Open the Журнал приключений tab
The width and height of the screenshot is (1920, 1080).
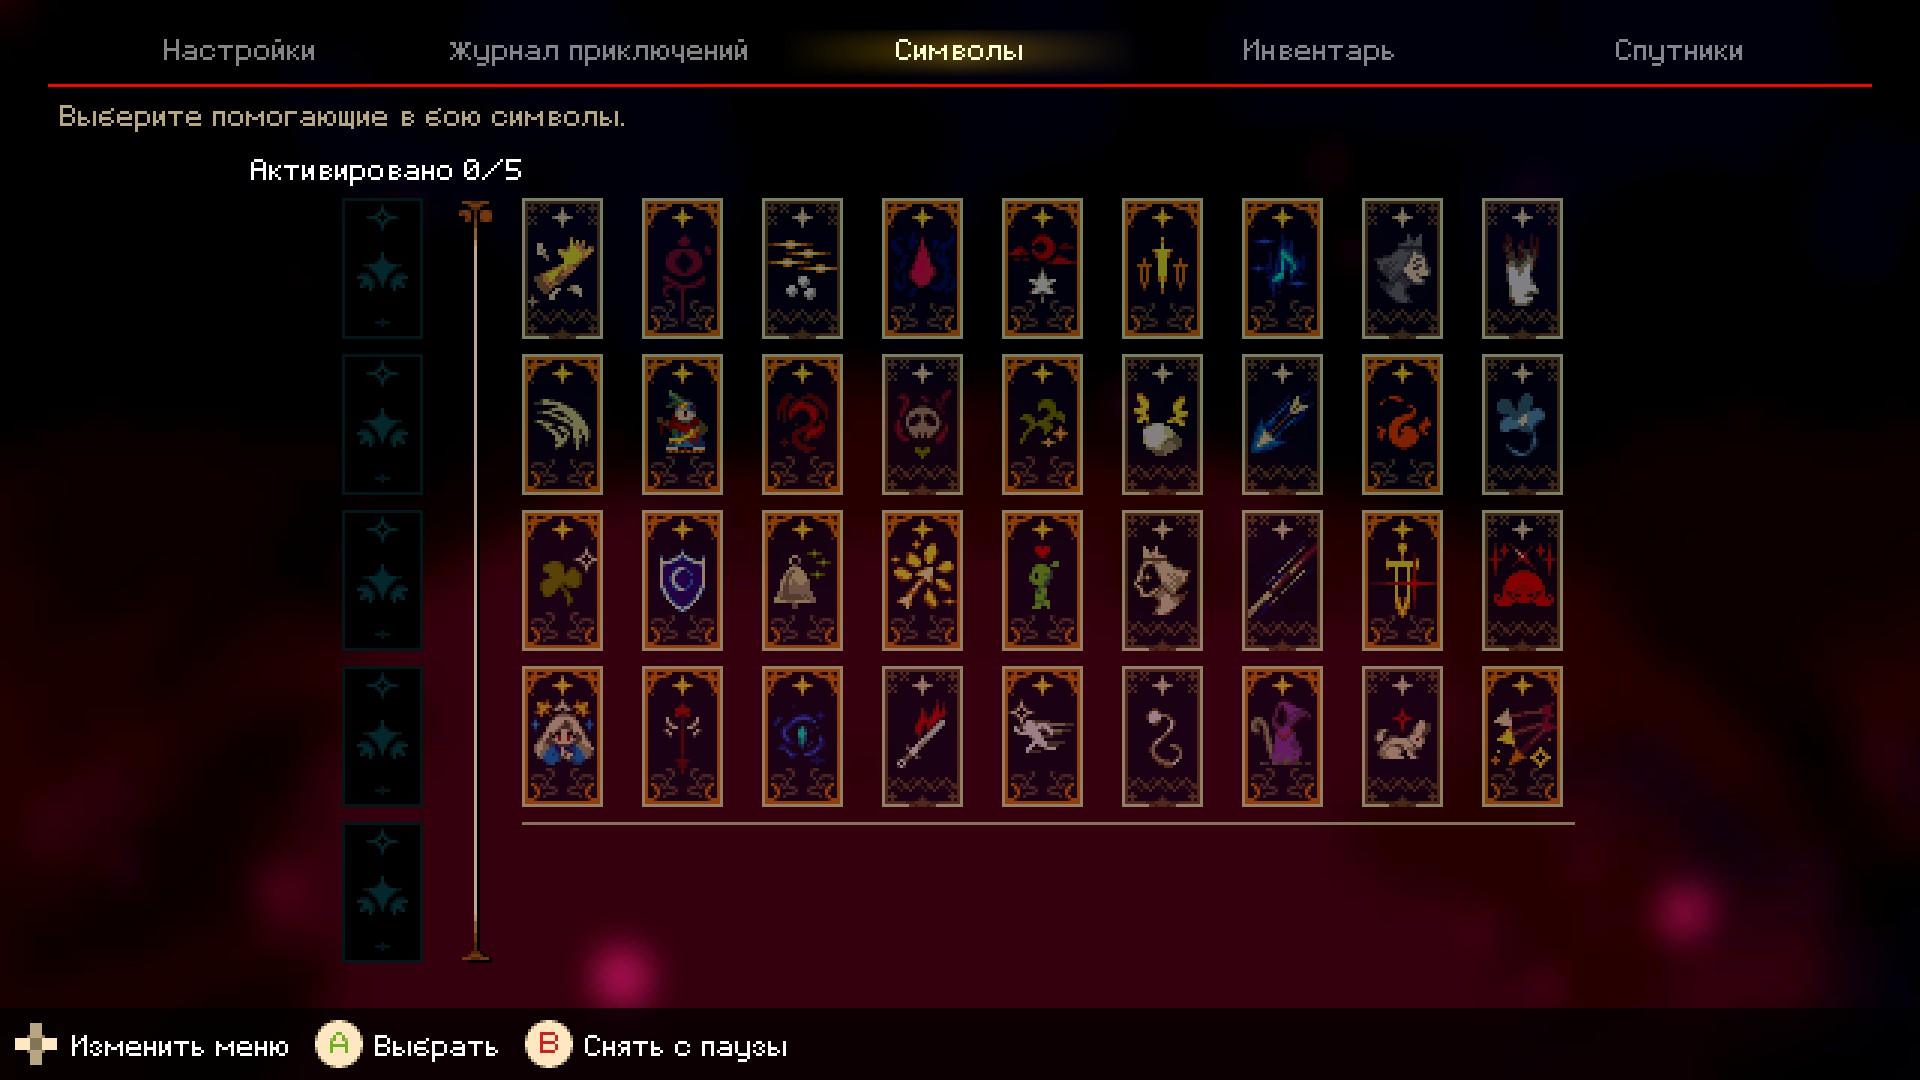[x=598, y=51]
